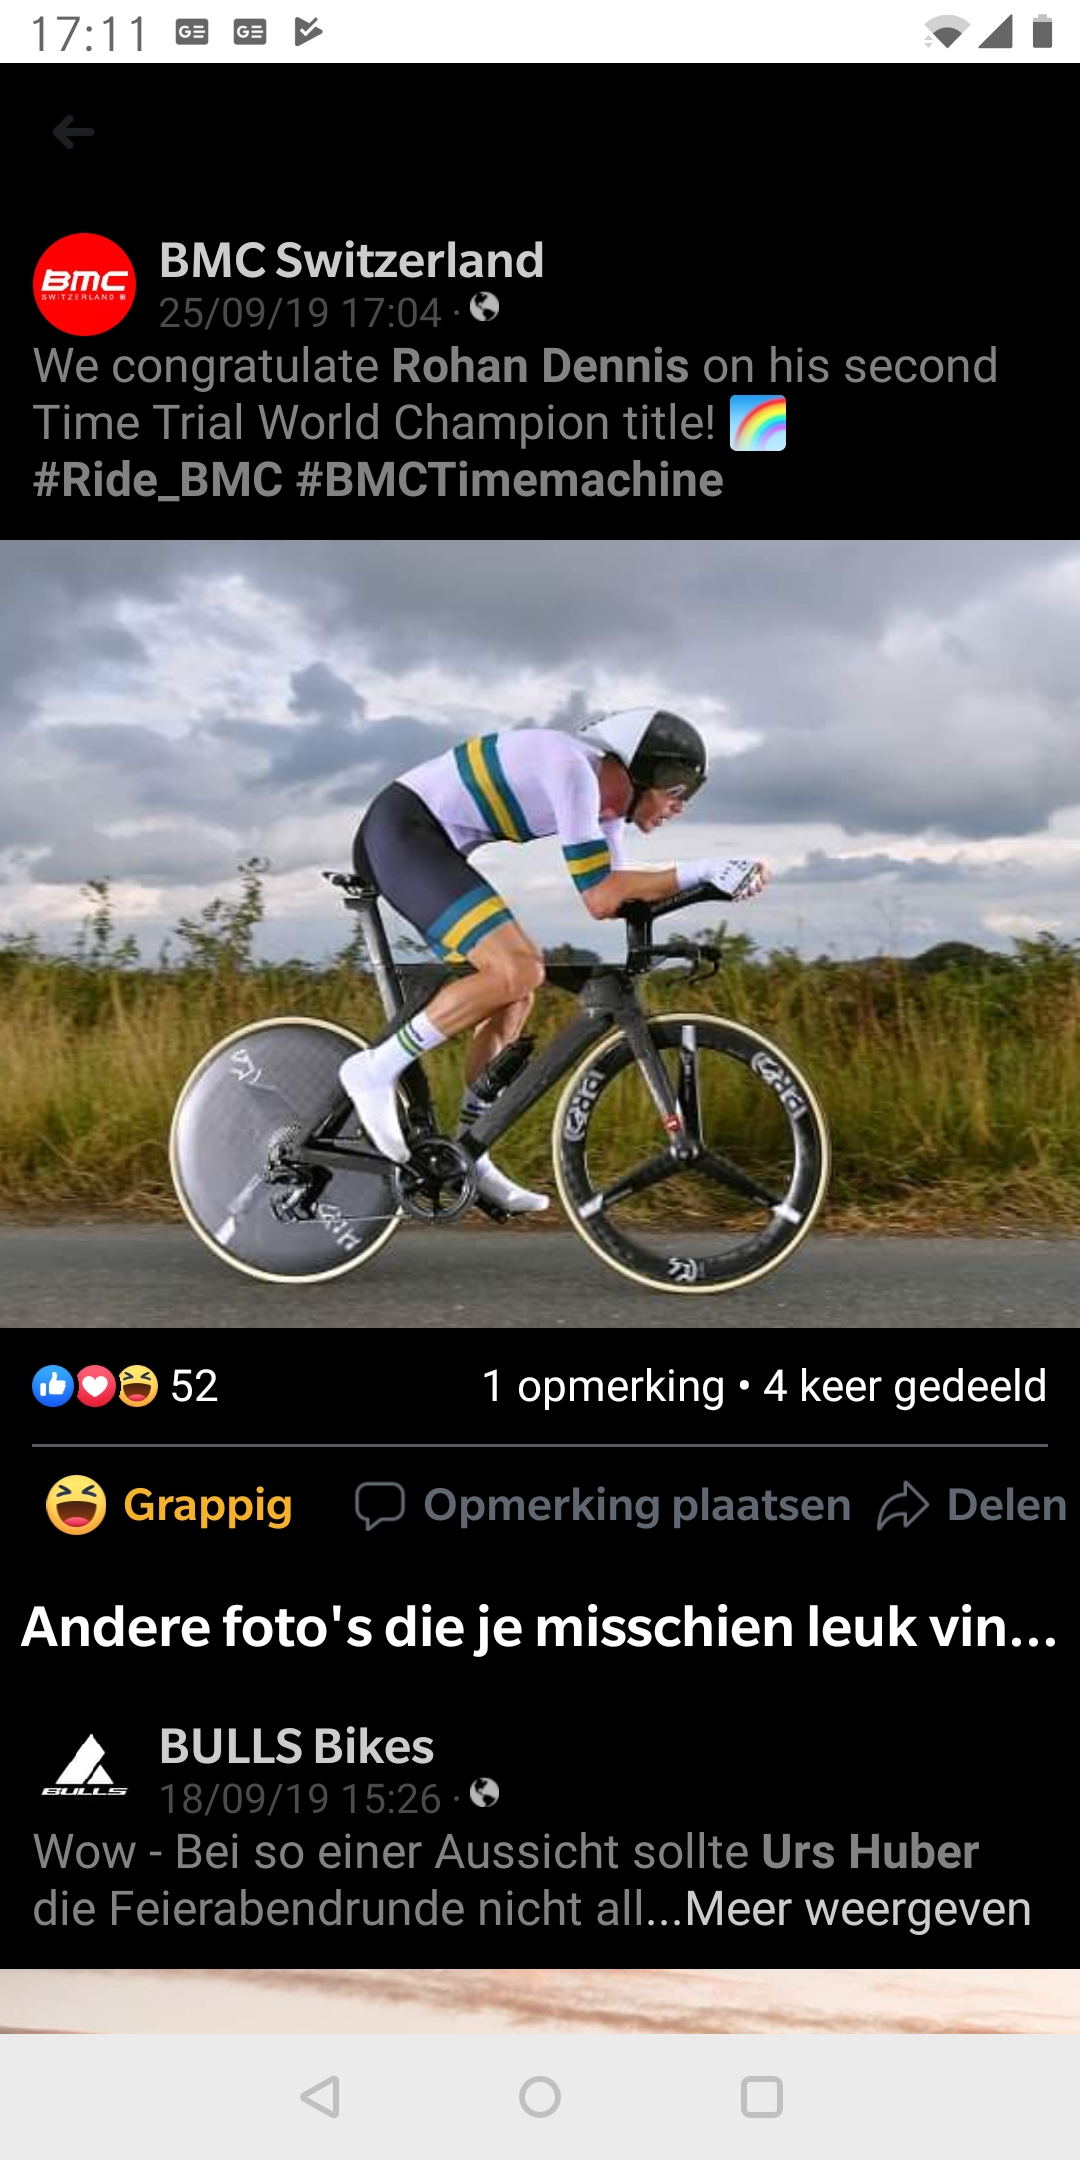Click the BULLS Bikes logo avatar
The width and height of the screenshot is (1080, 2160).
(x=84, y=1767)
